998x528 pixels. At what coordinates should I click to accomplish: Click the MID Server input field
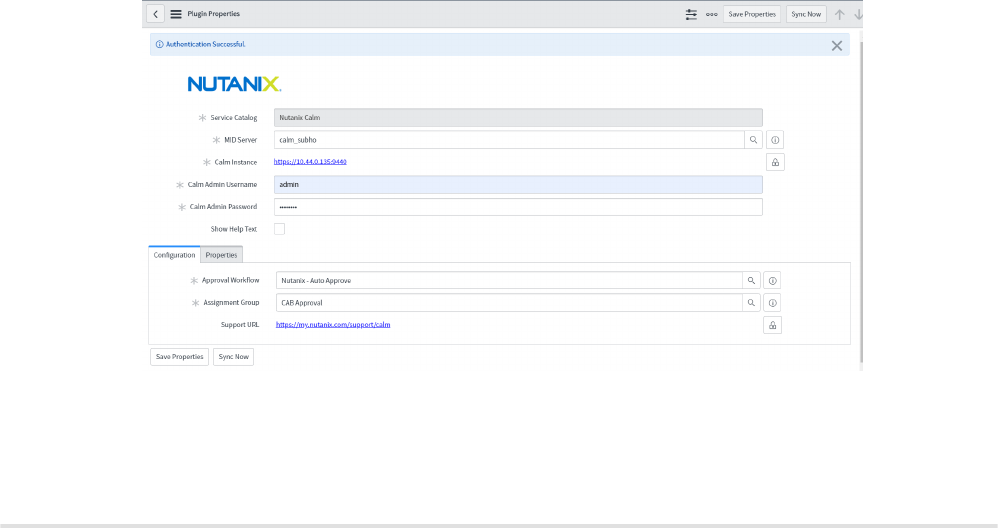coord(509,140)
